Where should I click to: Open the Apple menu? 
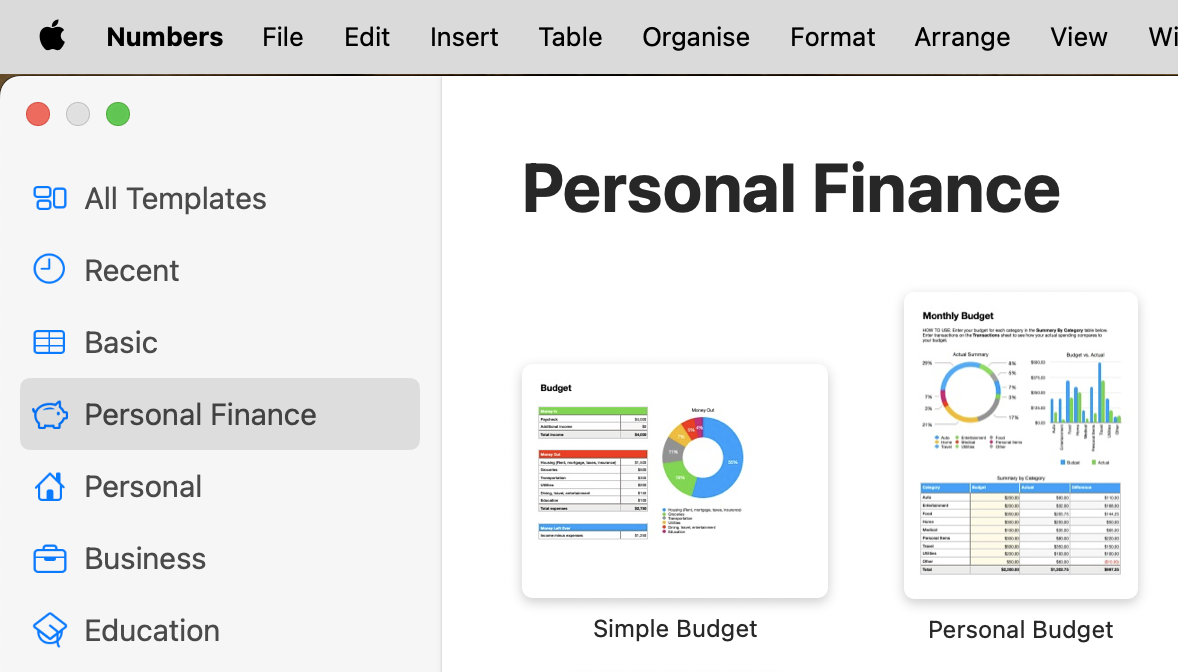pos(52,37)
